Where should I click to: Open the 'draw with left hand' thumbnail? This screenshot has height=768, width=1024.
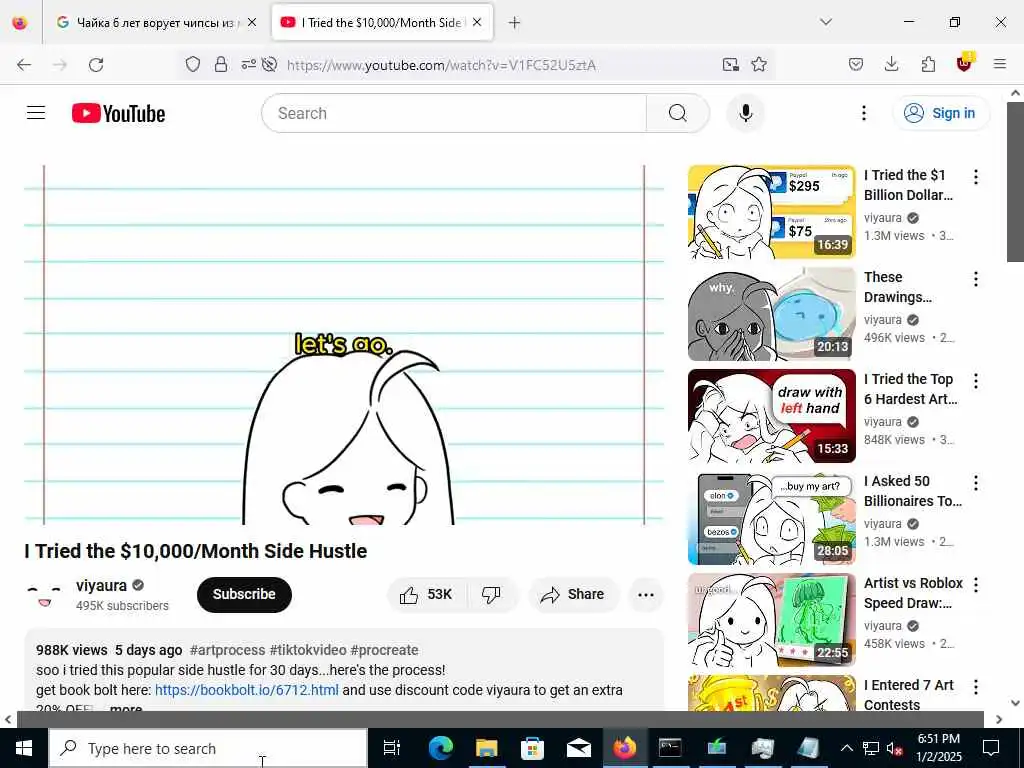pos(771,416)
